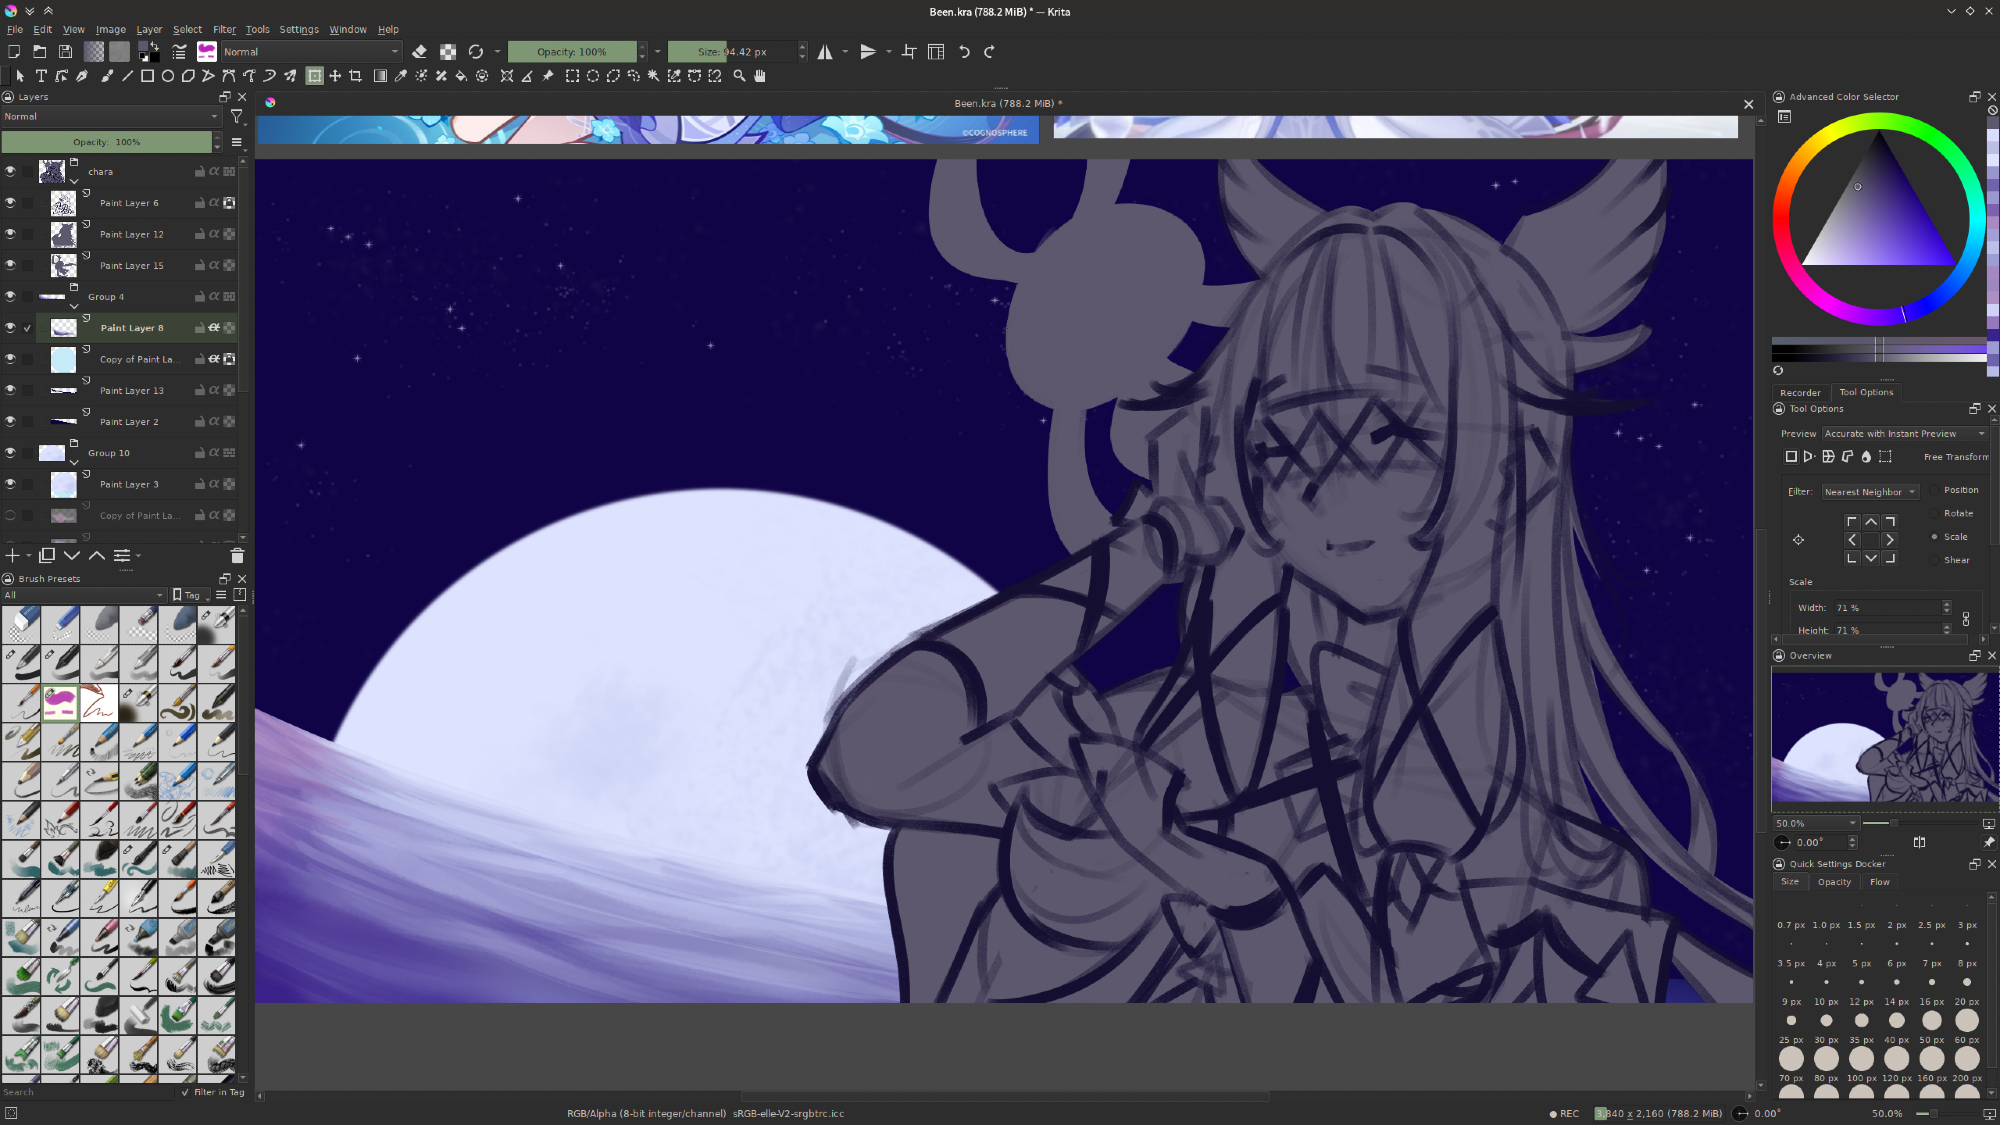Switch to the Recorder tab
This screenshot has height=1125, width=2000.
1800,392
